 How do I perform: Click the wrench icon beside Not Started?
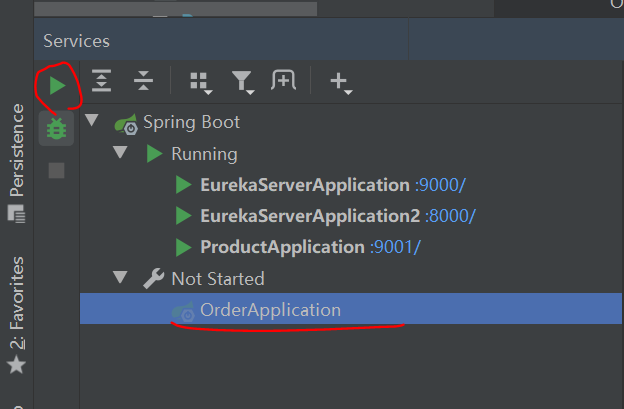coord(154,278)
